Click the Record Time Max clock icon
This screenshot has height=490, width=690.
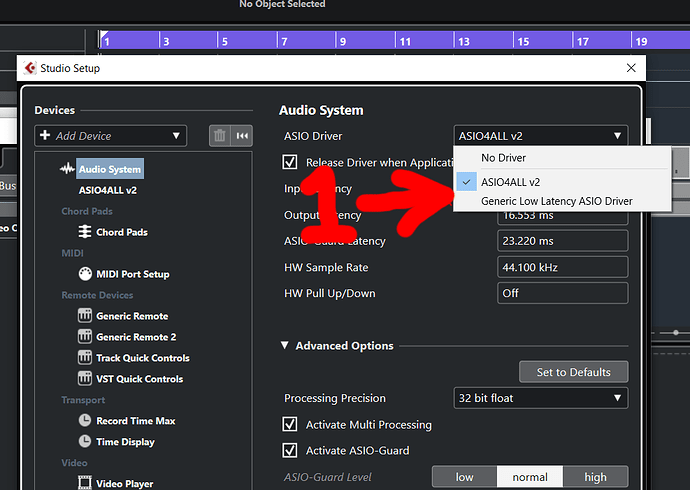[x=85, y=421]
